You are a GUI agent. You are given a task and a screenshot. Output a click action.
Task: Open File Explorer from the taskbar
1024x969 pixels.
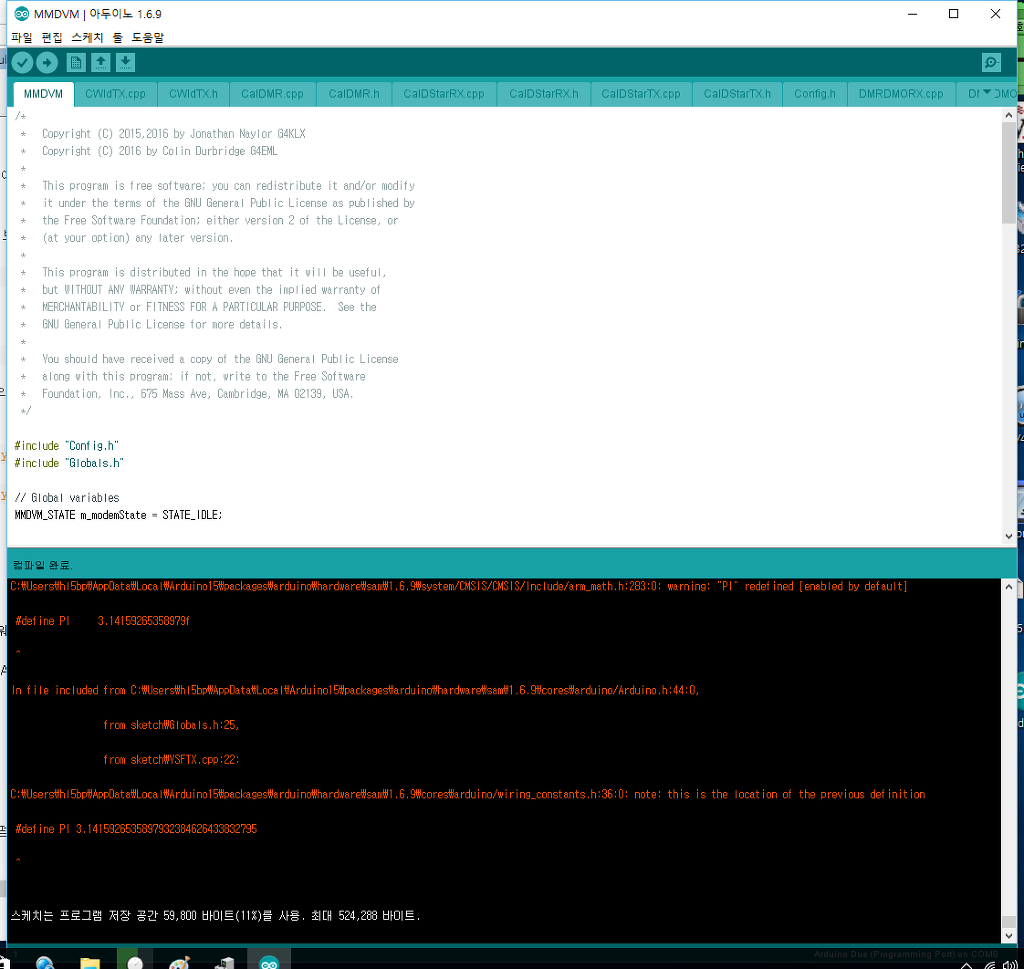coord(90,959)
